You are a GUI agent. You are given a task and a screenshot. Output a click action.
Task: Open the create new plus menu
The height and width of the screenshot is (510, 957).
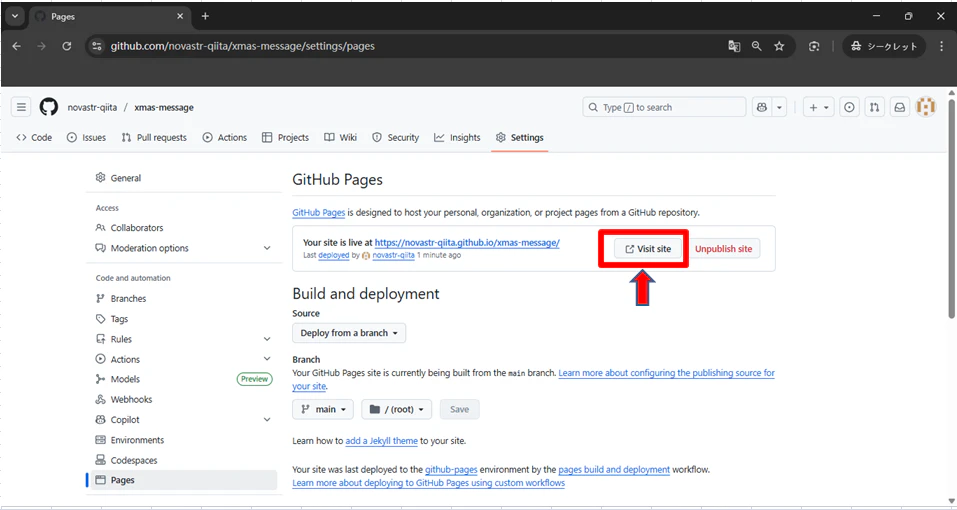pos(818,107)
